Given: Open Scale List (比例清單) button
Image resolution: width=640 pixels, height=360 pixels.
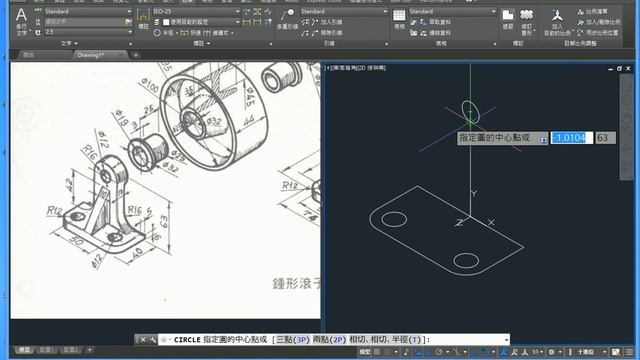Looking at the screenshot, I should point(592,12).
